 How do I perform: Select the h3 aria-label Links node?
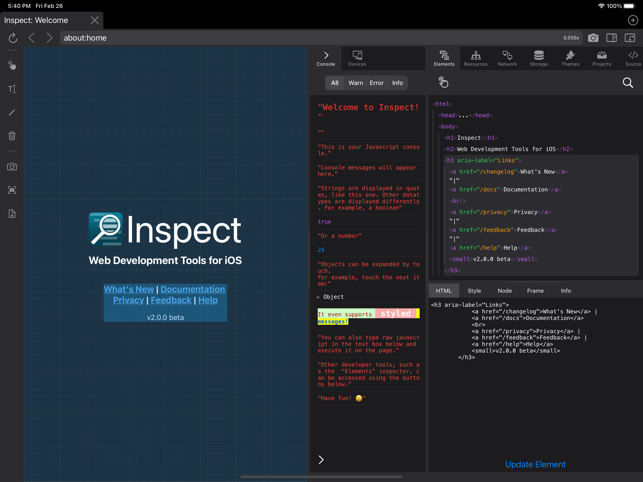click(483, 160)
